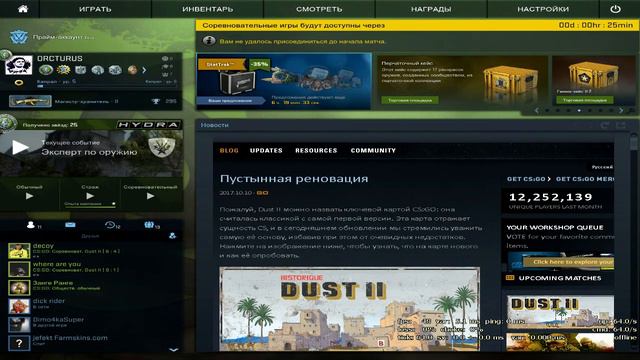This screenshot has width=640, height=360.
Task: Open ORCTURUS profile avatar
Action: pyautogui.click(x=18, y=65)
